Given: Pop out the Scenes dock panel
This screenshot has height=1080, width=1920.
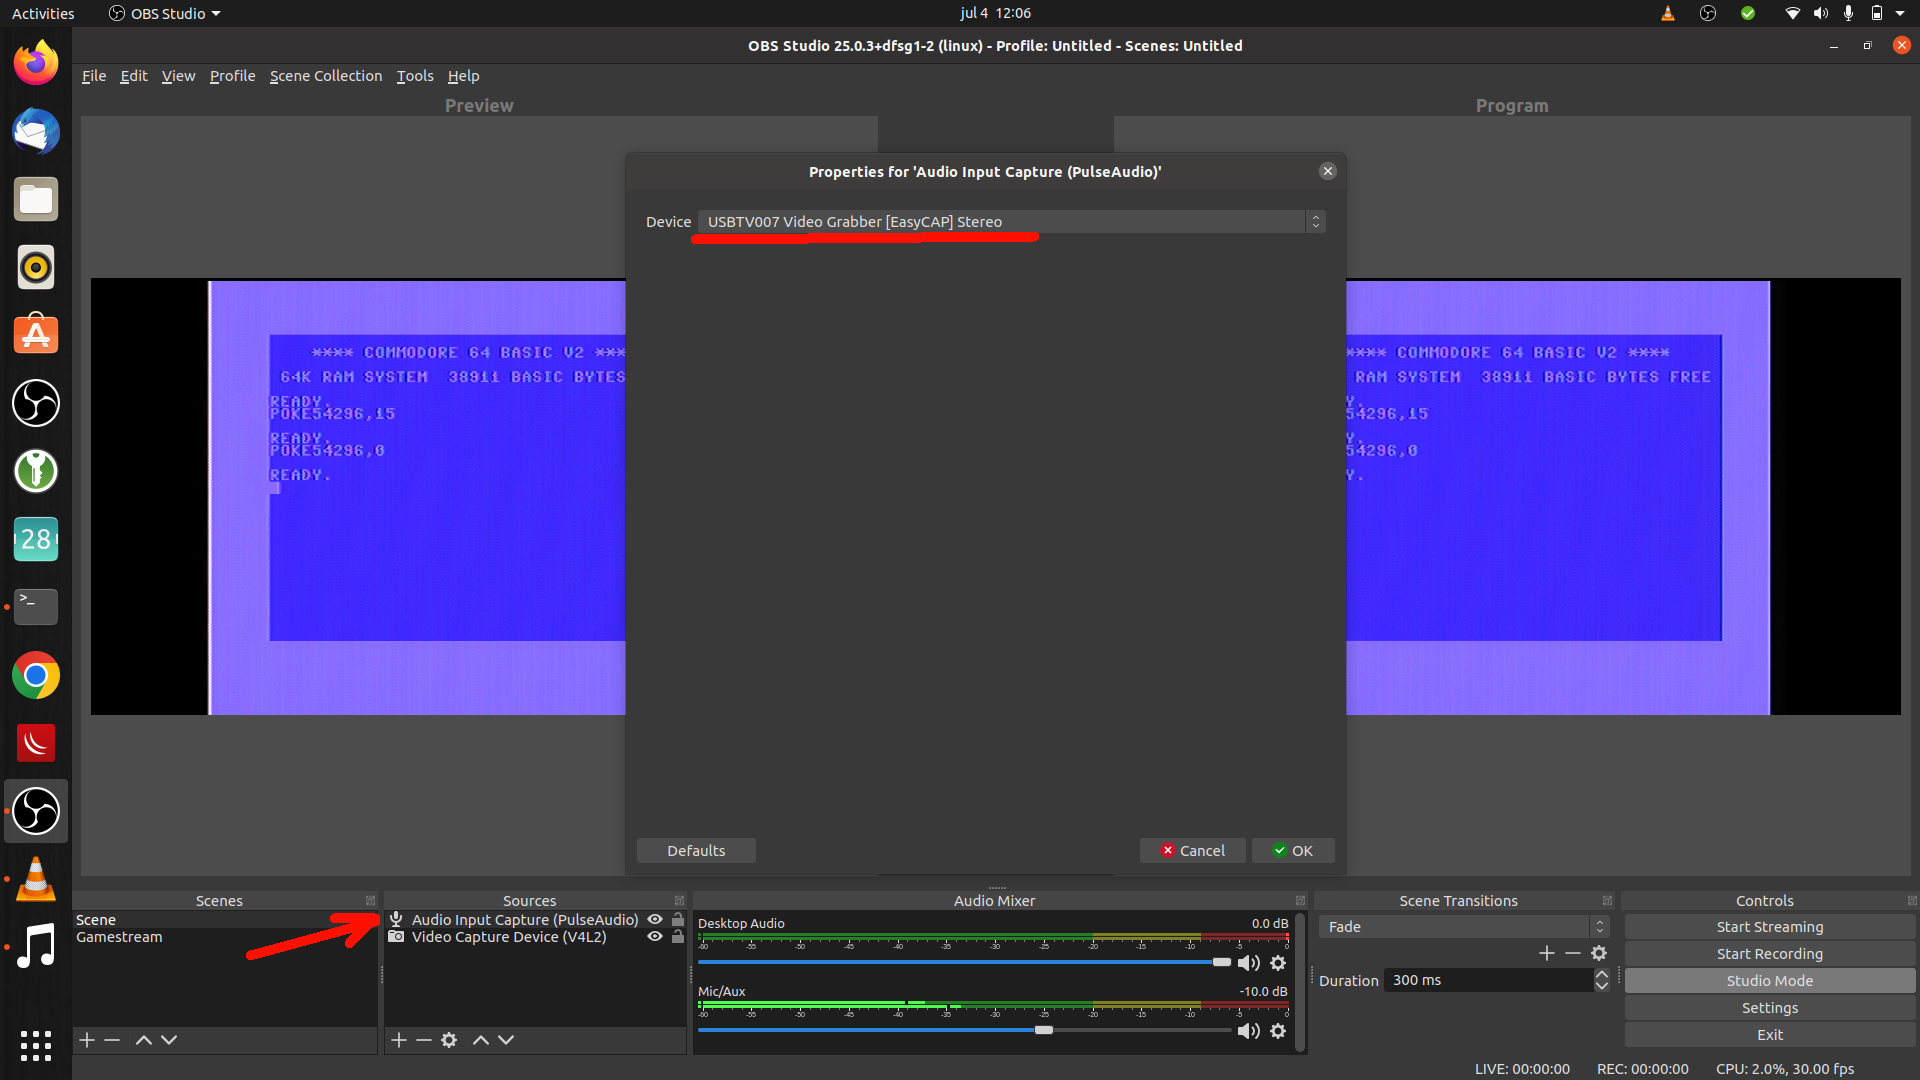Looking at the screenshot, I should tap(370, 901).
